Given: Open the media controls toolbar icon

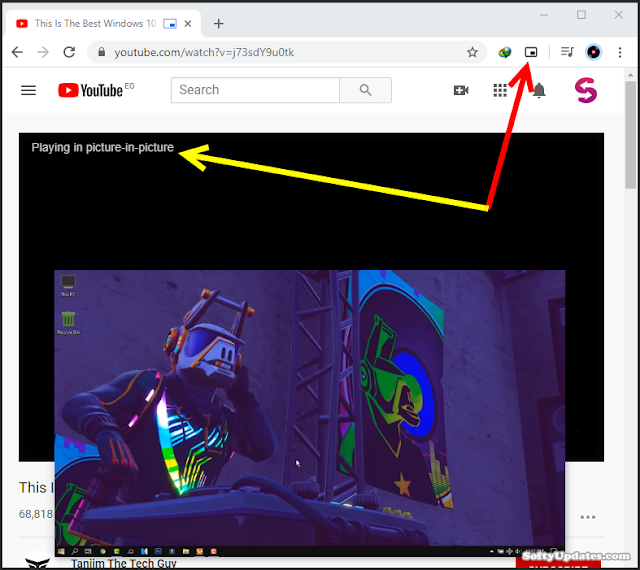Looking at the screenshot, I should (567, 52).
